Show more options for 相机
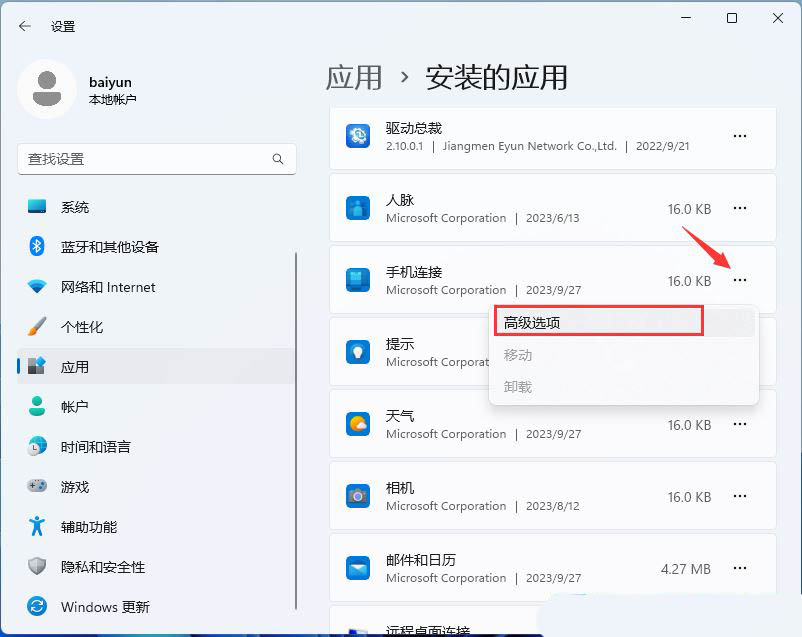Screen dimensions: 802x637 pos(739,496)
